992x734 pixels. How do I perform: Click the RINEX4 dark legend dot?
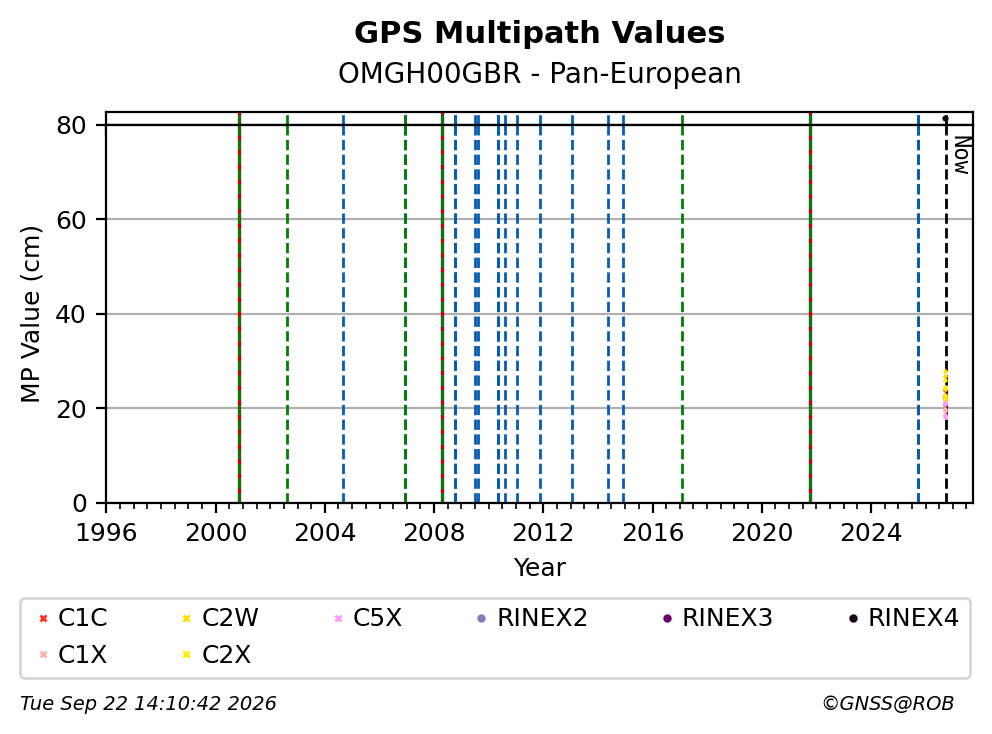[x=853, y=618]
